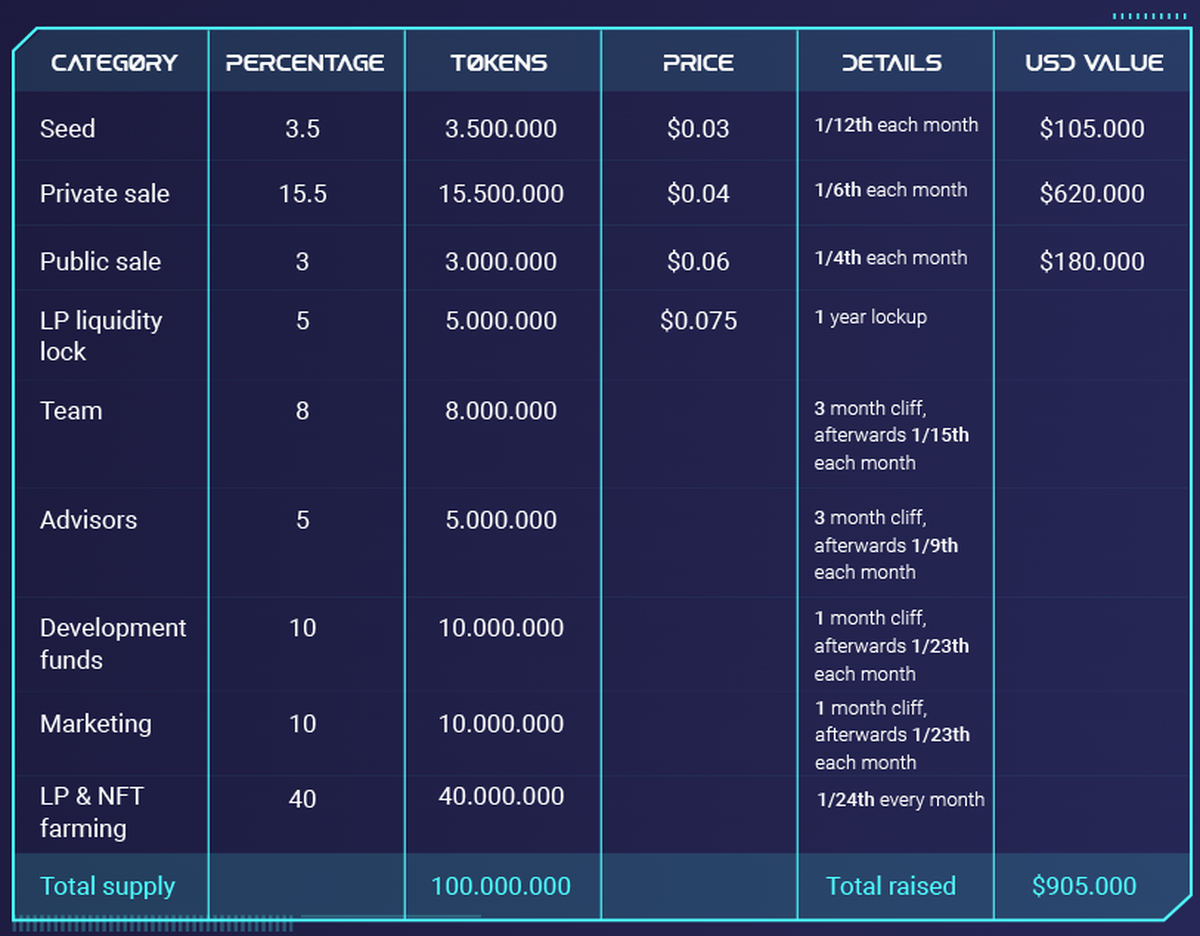
Task: Select the USD Value column header
Action: point(1094,63)
